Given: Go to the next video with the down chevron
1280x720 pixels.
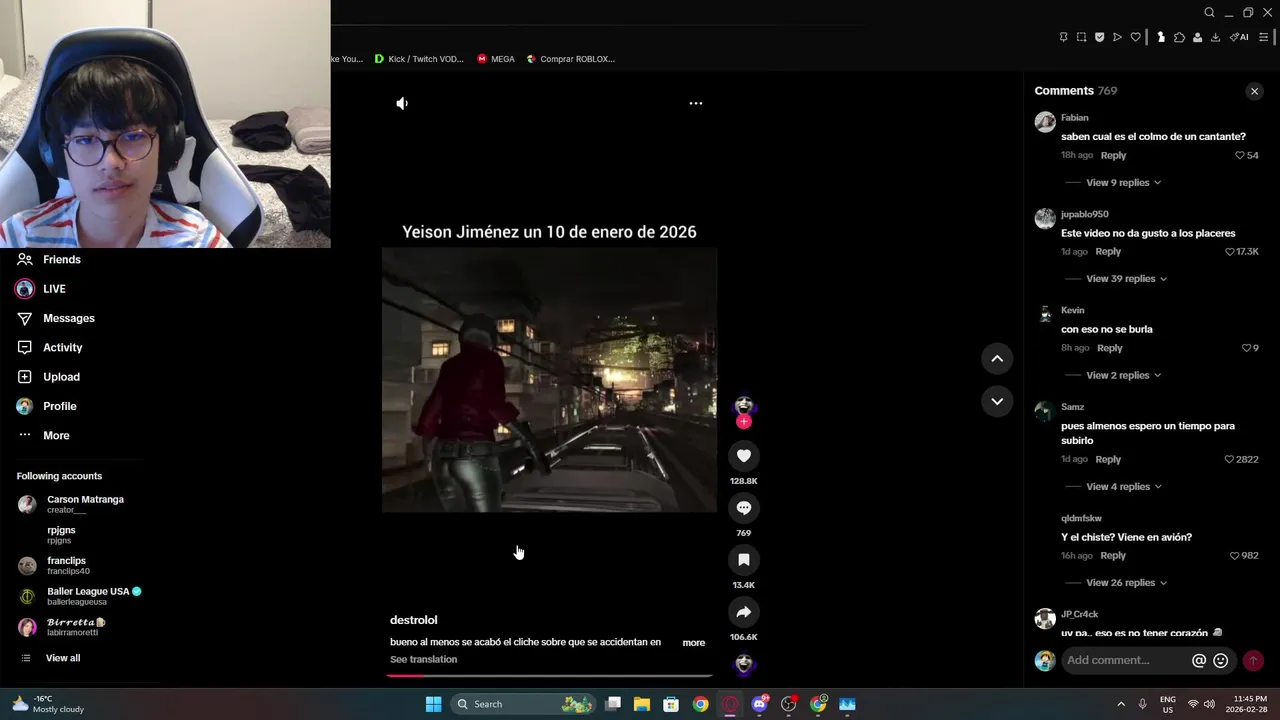Looking at the screenshot, I should point(997,401).
